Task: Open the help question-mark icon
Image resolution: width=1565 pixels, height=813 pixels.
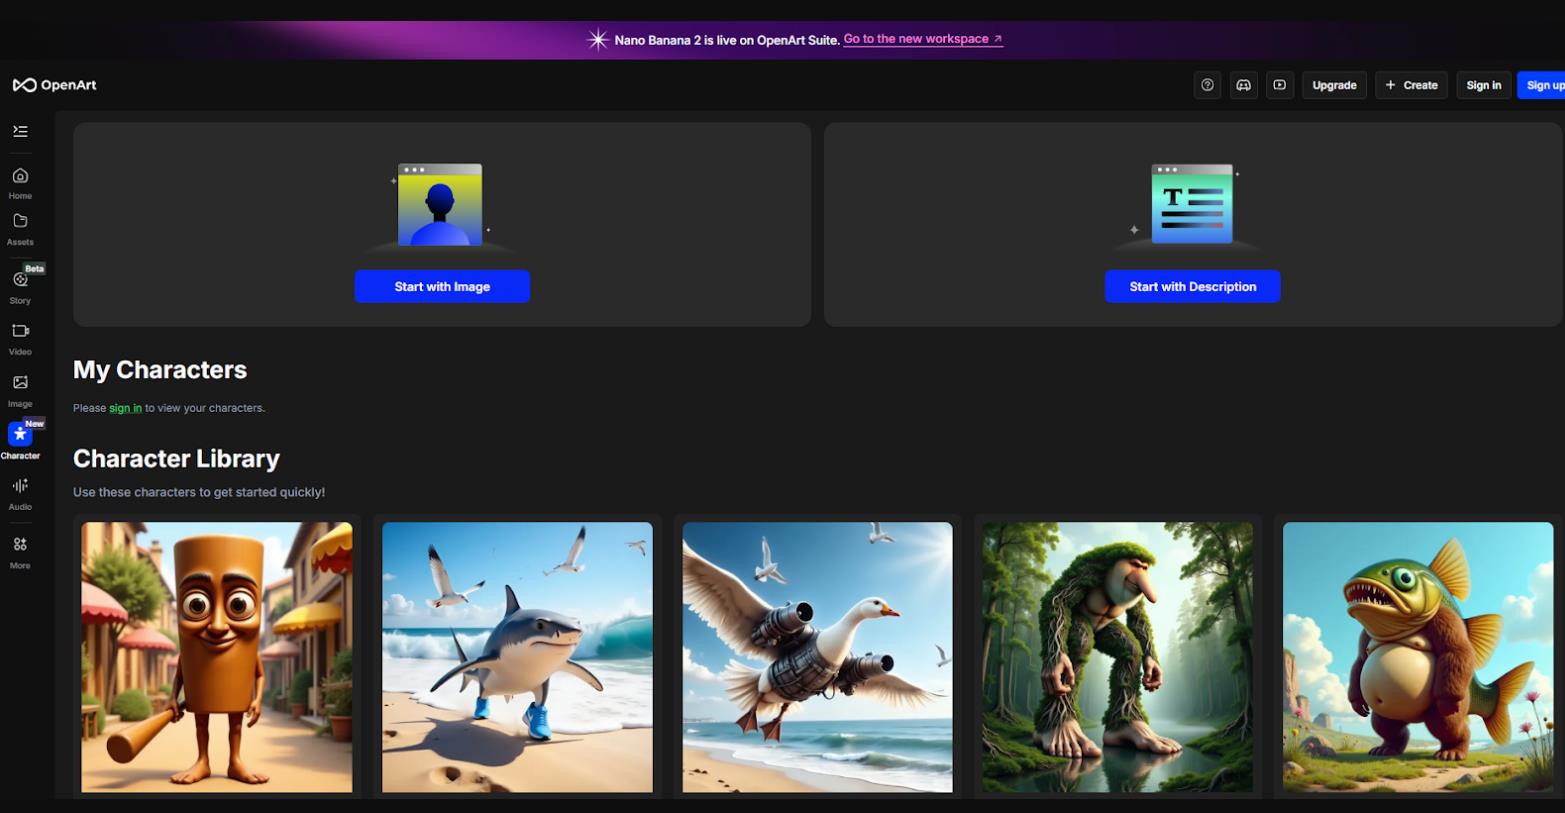Action: tap(1208, 85)
